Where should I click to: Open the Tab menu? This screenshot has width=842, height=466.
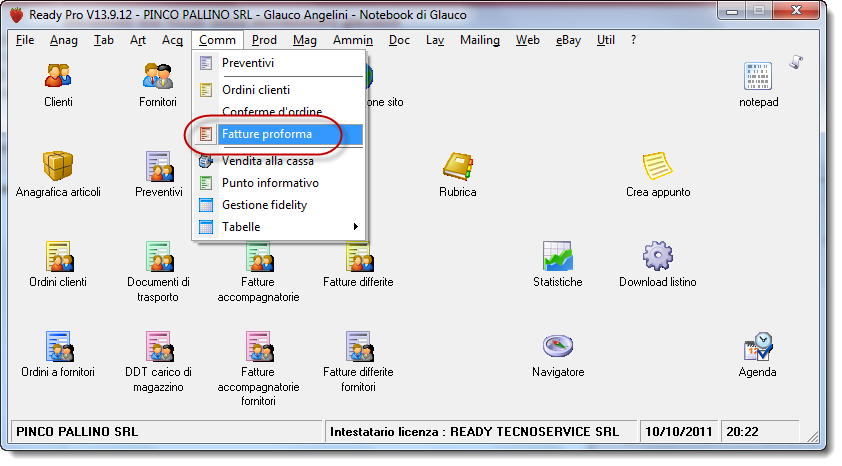[104, 40]
